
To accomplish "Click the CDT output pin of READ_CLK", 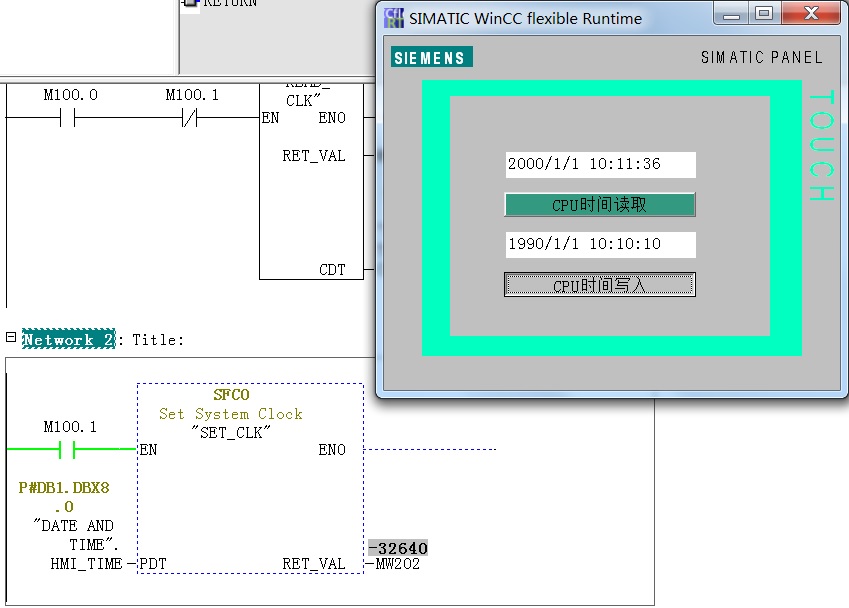I will coord(332,270).
